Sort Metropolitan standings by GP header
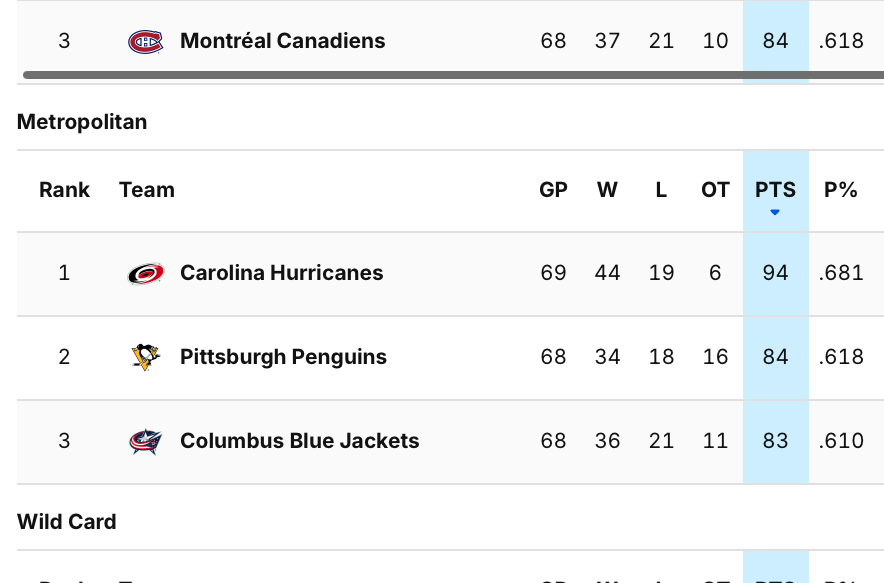 pyautogui.click(x=553, y=190)
